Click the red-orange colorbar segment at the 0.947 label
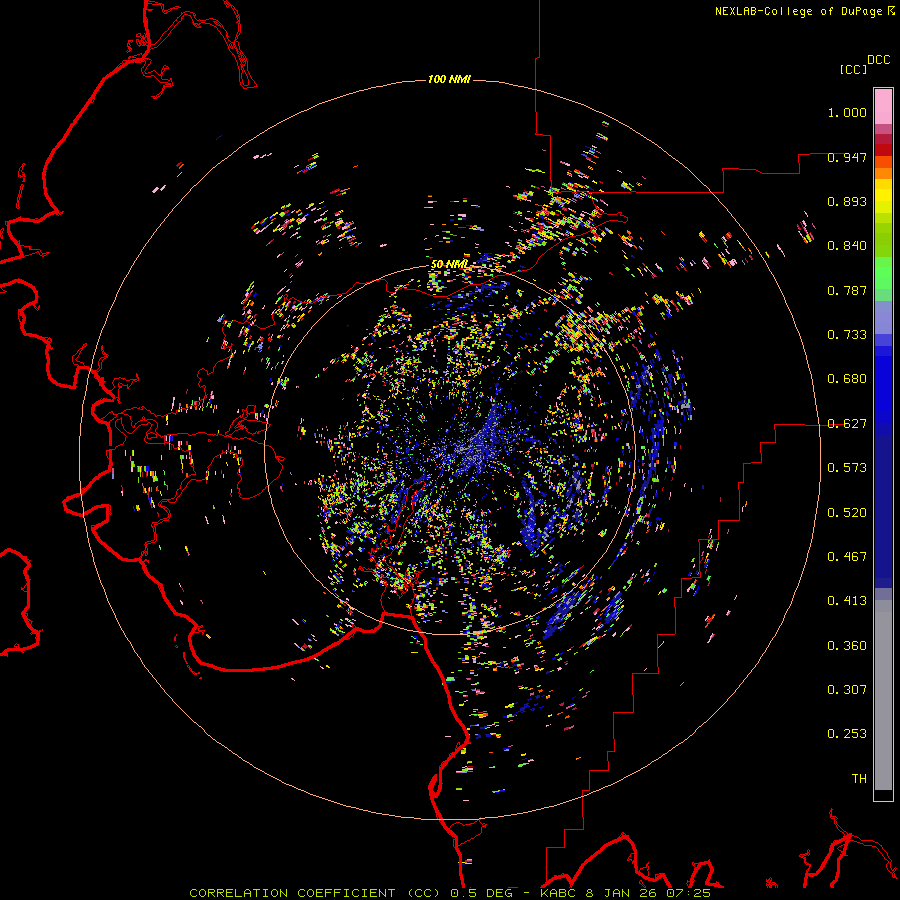900x900 pixels. pyautogui.click(x=883, y=161)
